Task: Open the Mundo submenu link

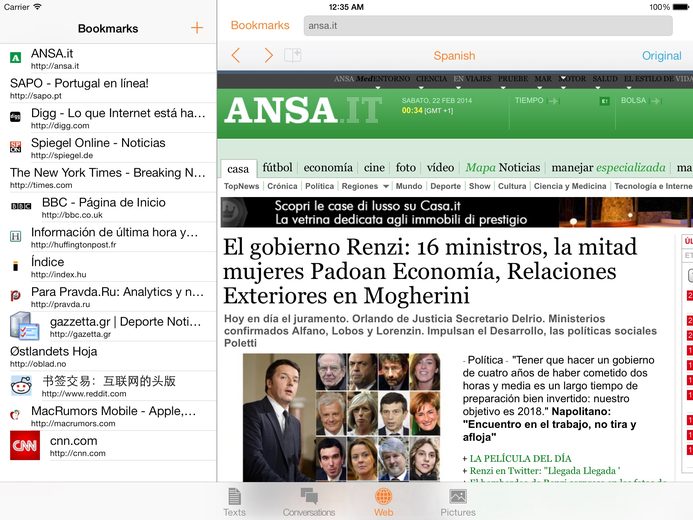Action: point(409,186)
